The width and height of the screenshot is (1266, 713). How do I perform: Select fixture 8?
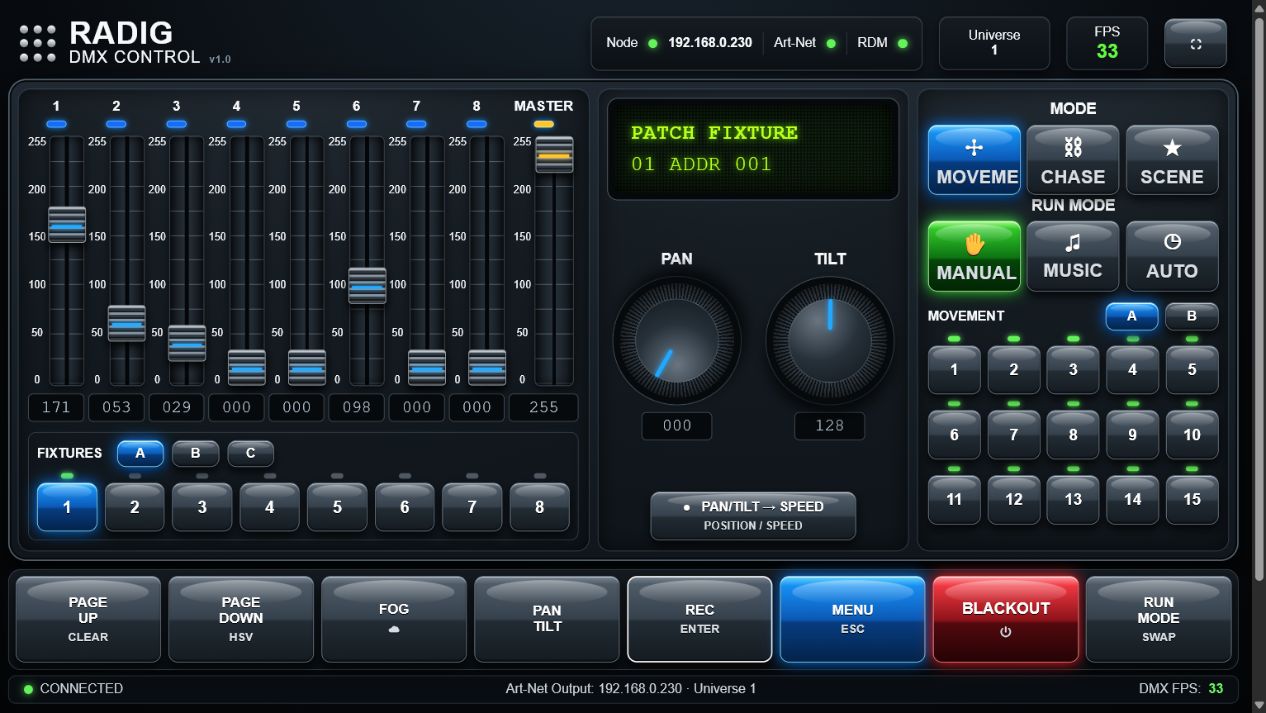(539, 507)
